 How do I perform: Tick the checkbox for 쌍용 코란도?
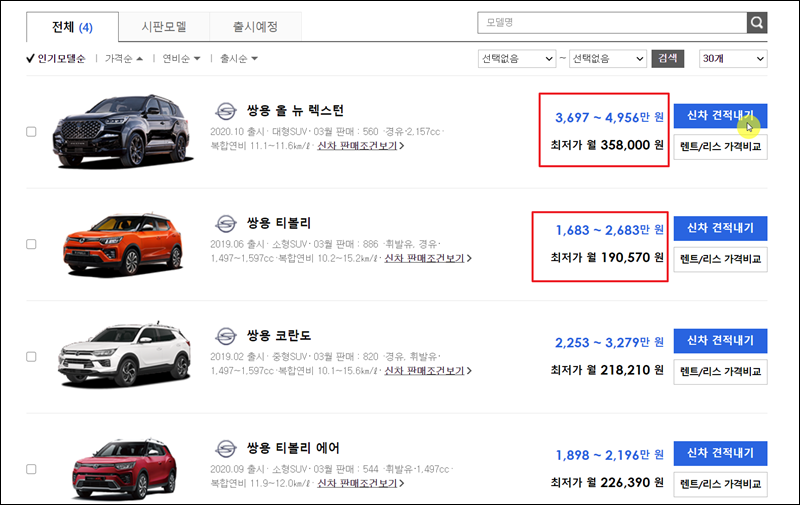pyautogui.click(x=31, y=357)
